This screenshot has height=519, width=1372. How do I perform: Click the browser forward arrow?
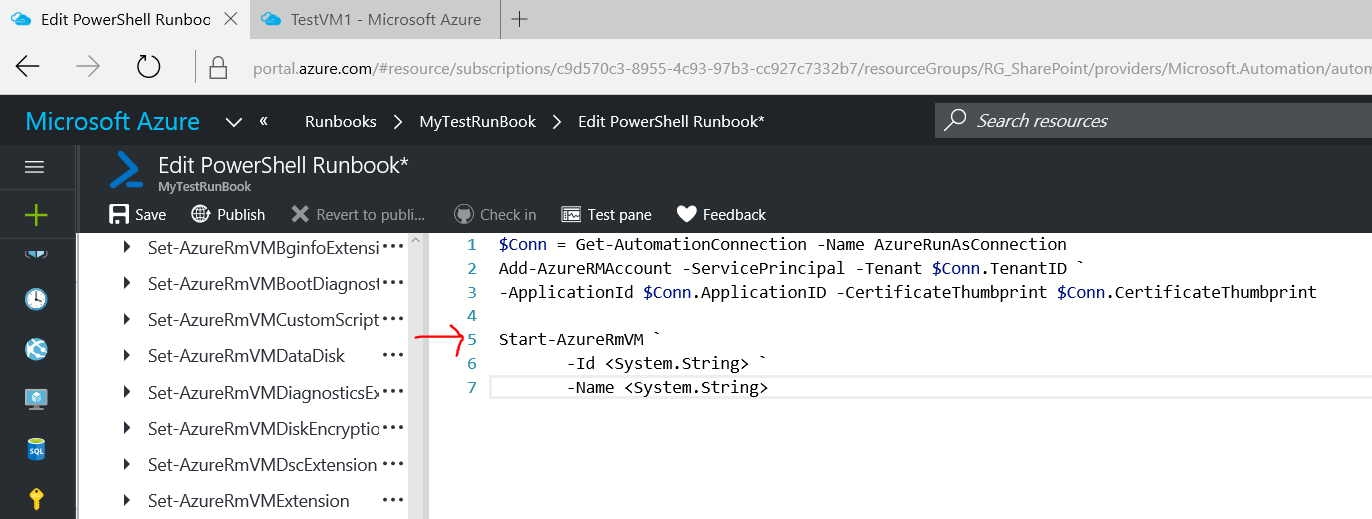pos(88,67)
